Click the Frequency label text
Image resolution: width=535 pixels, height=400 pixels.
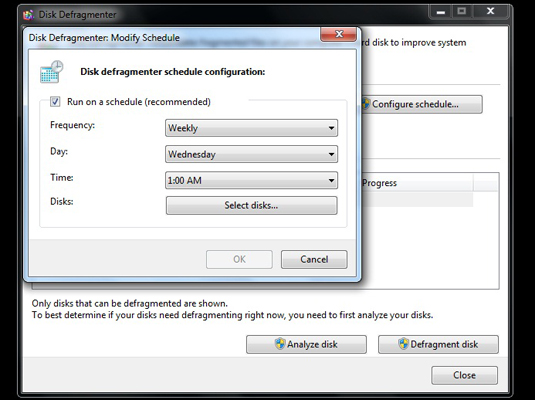pyautogui.click(x=72, y=125)
